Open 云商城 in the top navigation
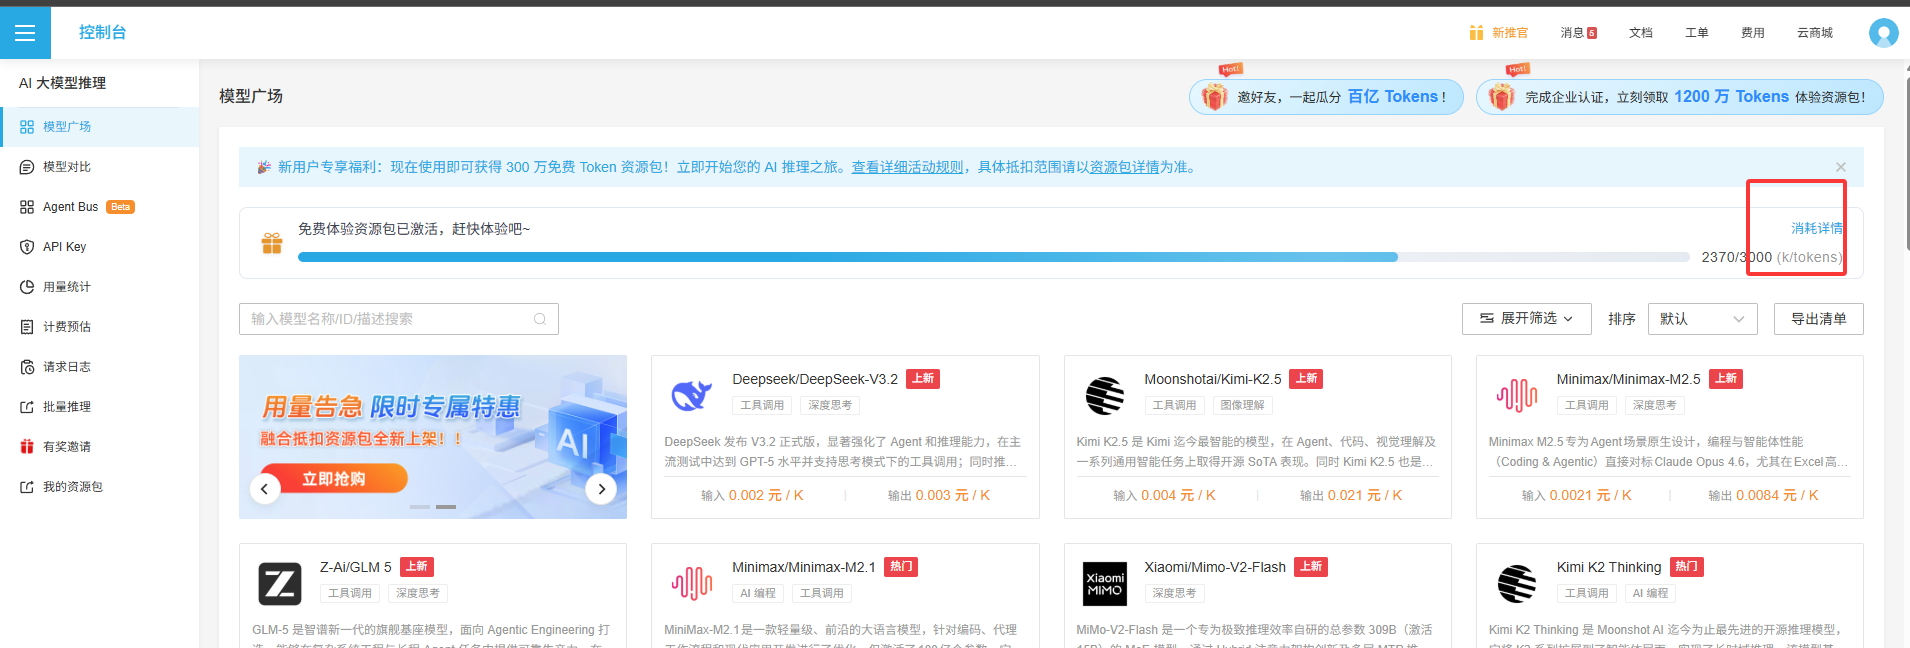1910x648 pixels. coord(1815,33)
